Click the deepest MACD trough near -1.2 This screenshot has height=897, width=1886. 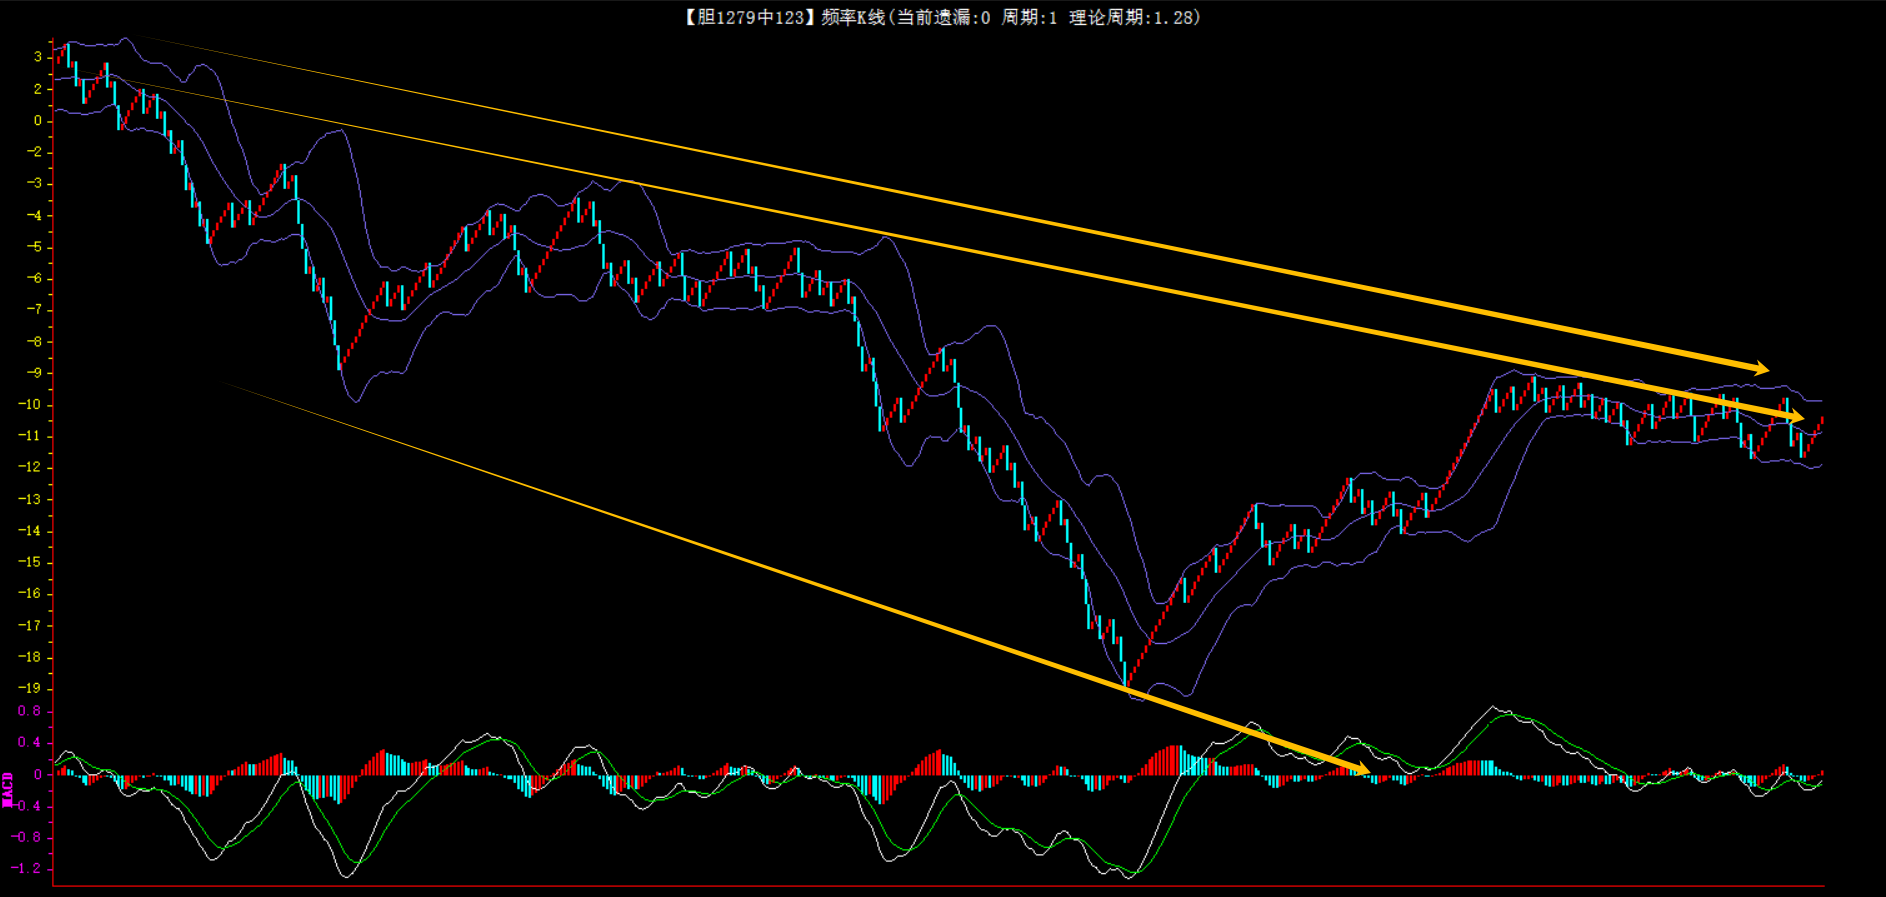click(x=1130, y=876)
